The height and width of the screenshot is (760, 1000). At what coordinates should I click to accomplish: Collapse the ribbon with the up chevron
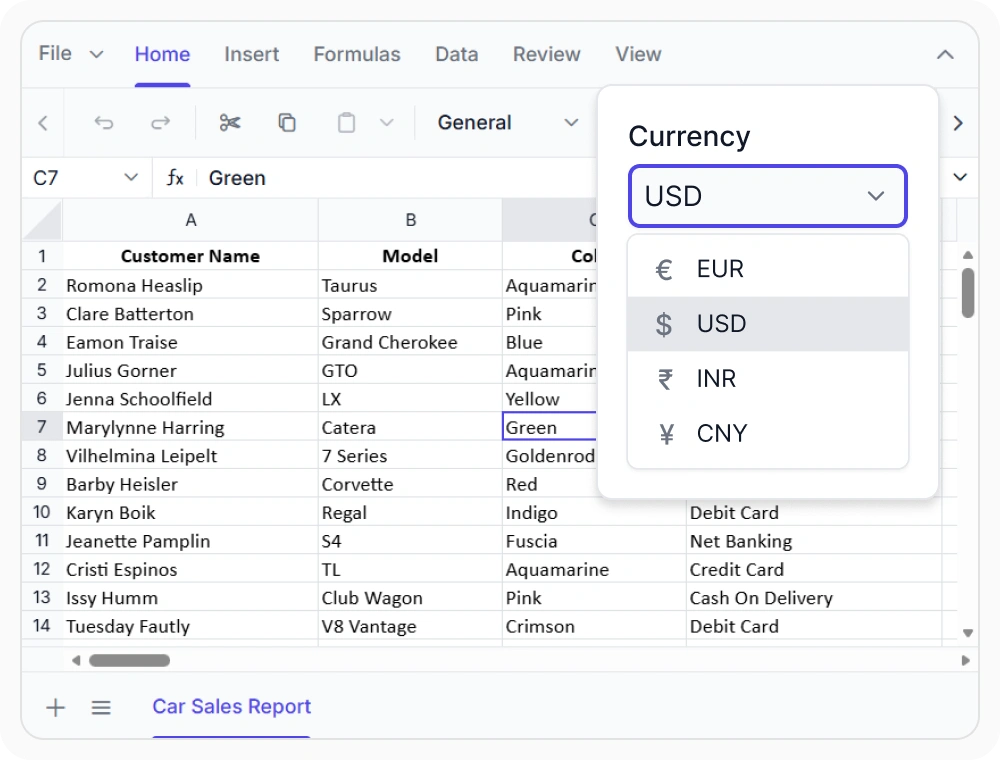click(945, 55)
